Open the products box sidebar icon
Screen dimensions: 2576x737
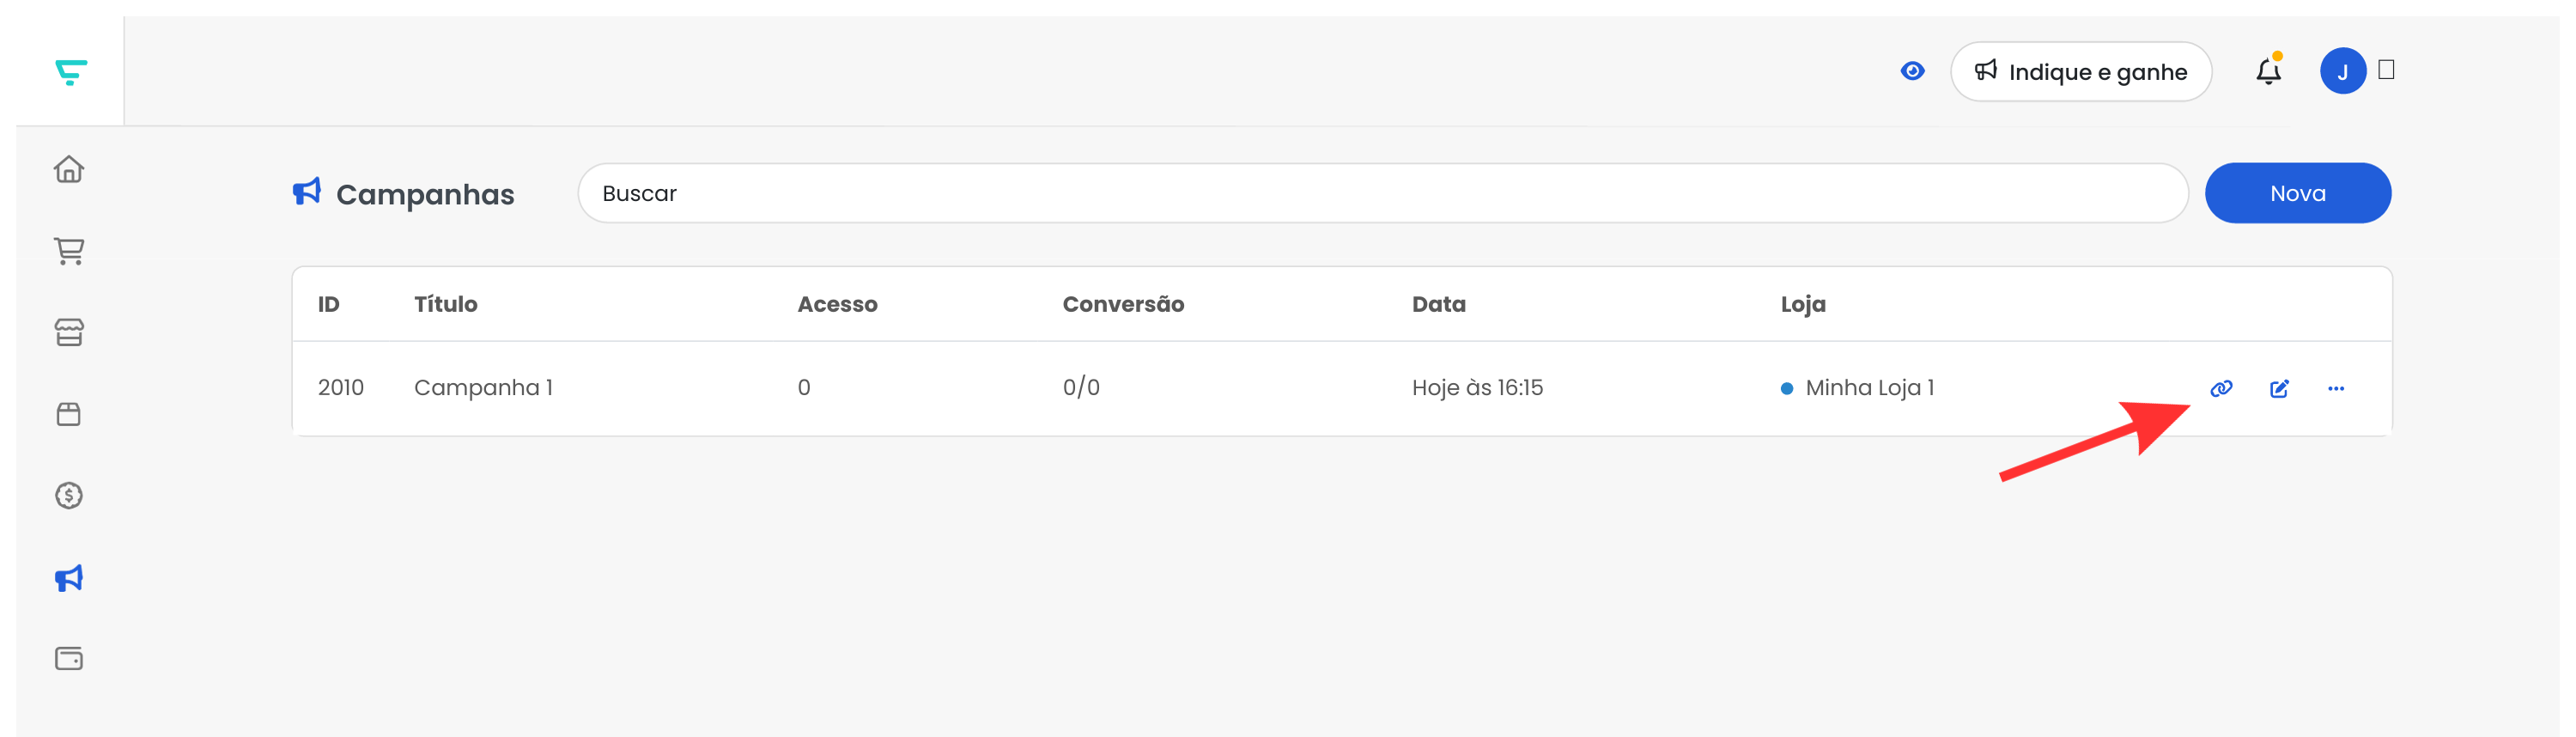[69, 414]
